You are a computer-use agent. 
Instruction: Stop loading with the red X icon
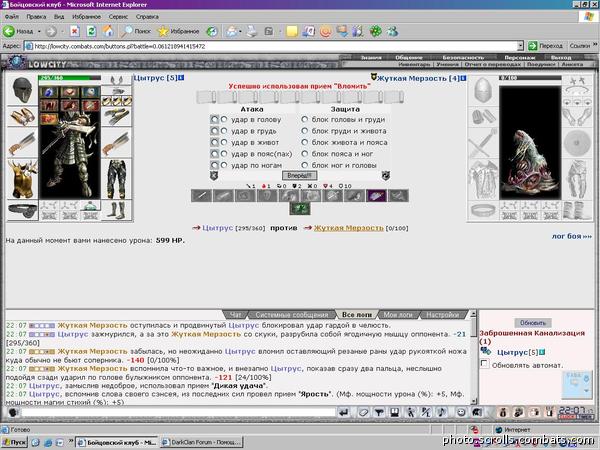click(74, 31)
